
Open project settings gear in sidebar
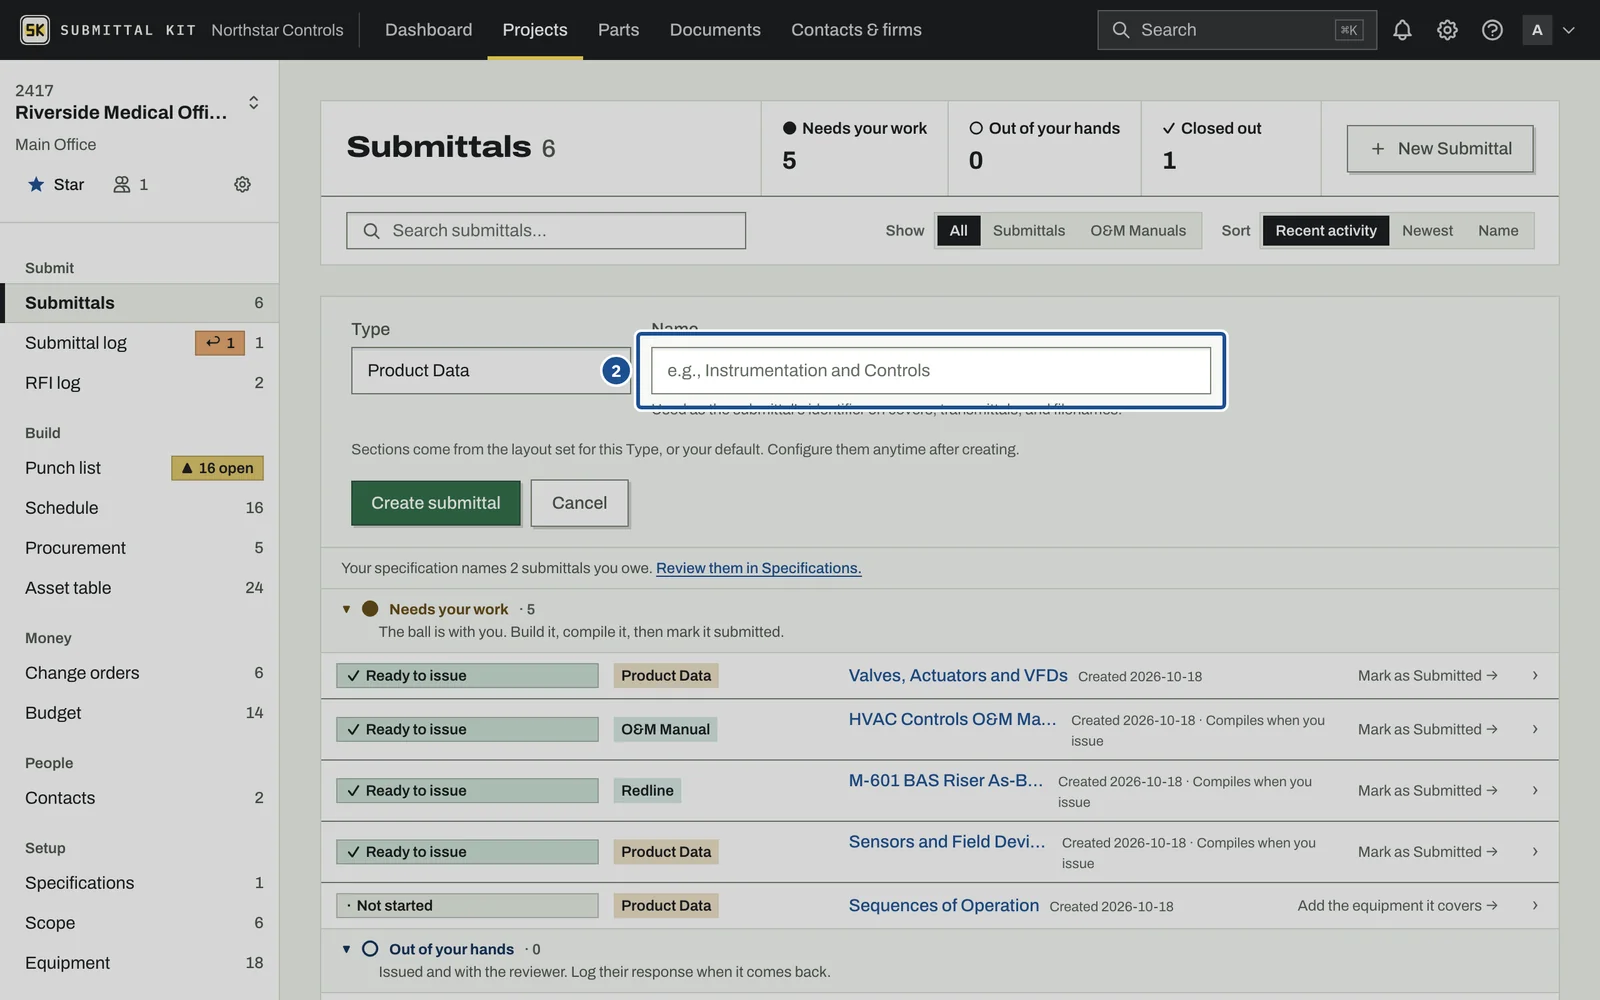click(242, 184)
